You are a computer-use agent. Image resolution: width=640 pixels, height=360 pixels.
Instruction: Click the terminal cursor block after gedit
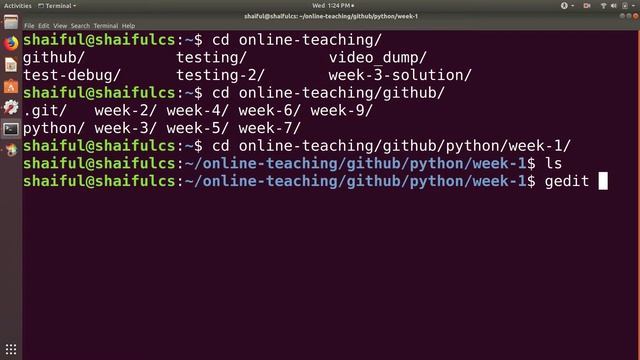[603, 181]
